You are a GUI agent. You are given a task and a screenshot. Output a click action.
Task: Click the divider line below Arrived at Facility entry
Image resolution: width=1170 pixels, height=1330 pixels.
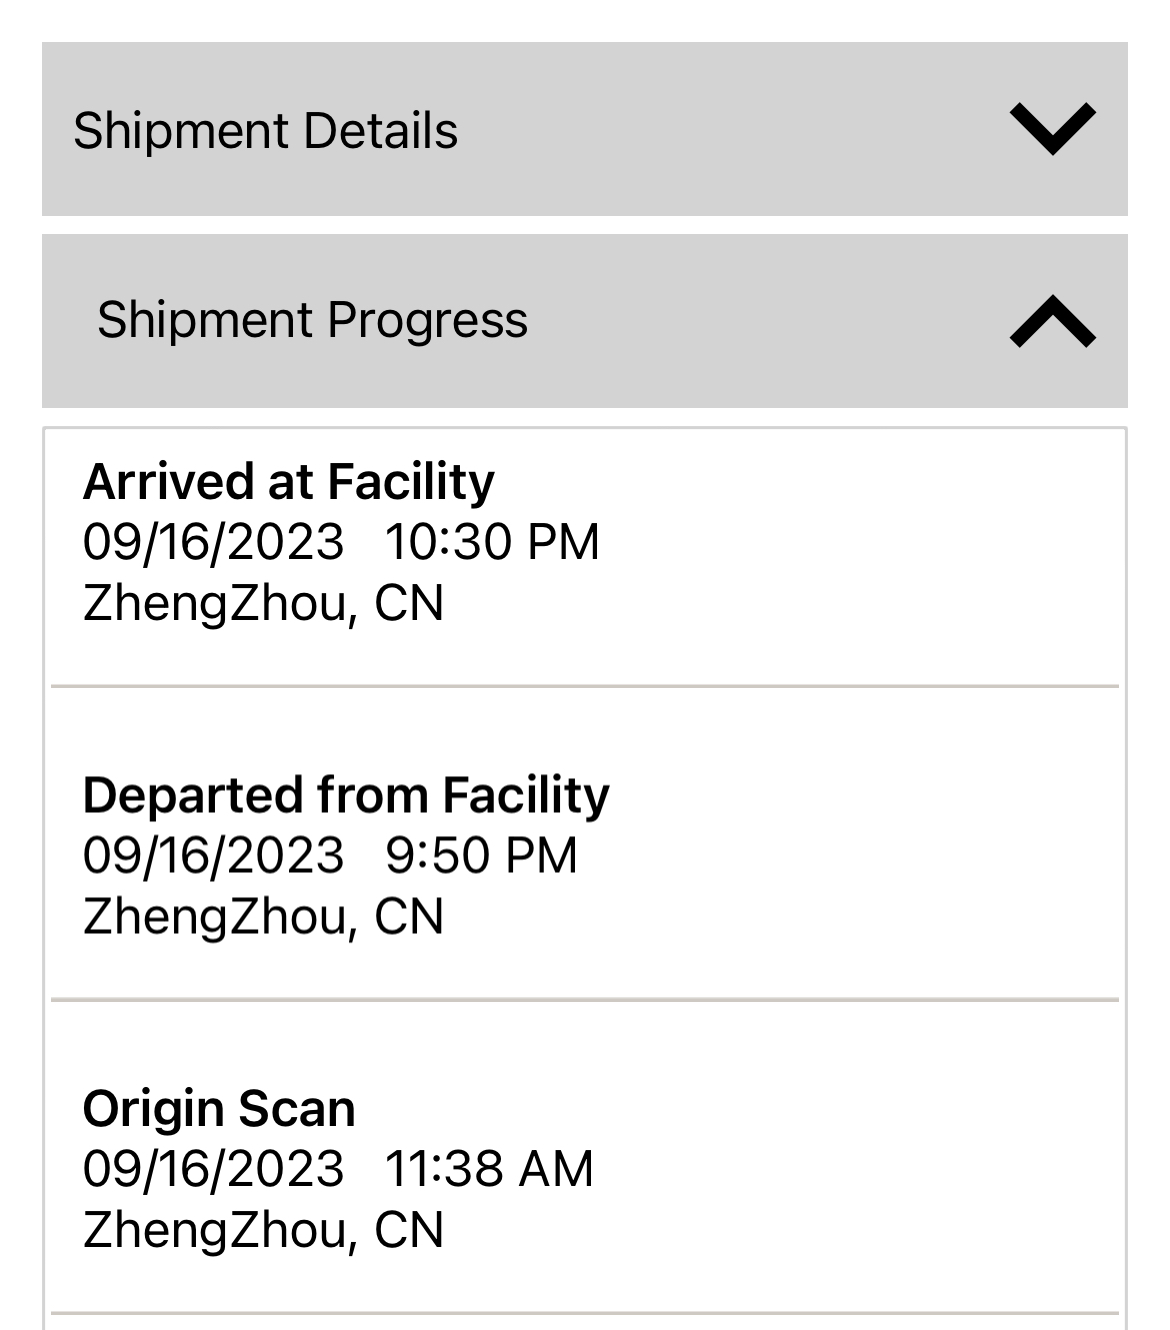[585, 687]
